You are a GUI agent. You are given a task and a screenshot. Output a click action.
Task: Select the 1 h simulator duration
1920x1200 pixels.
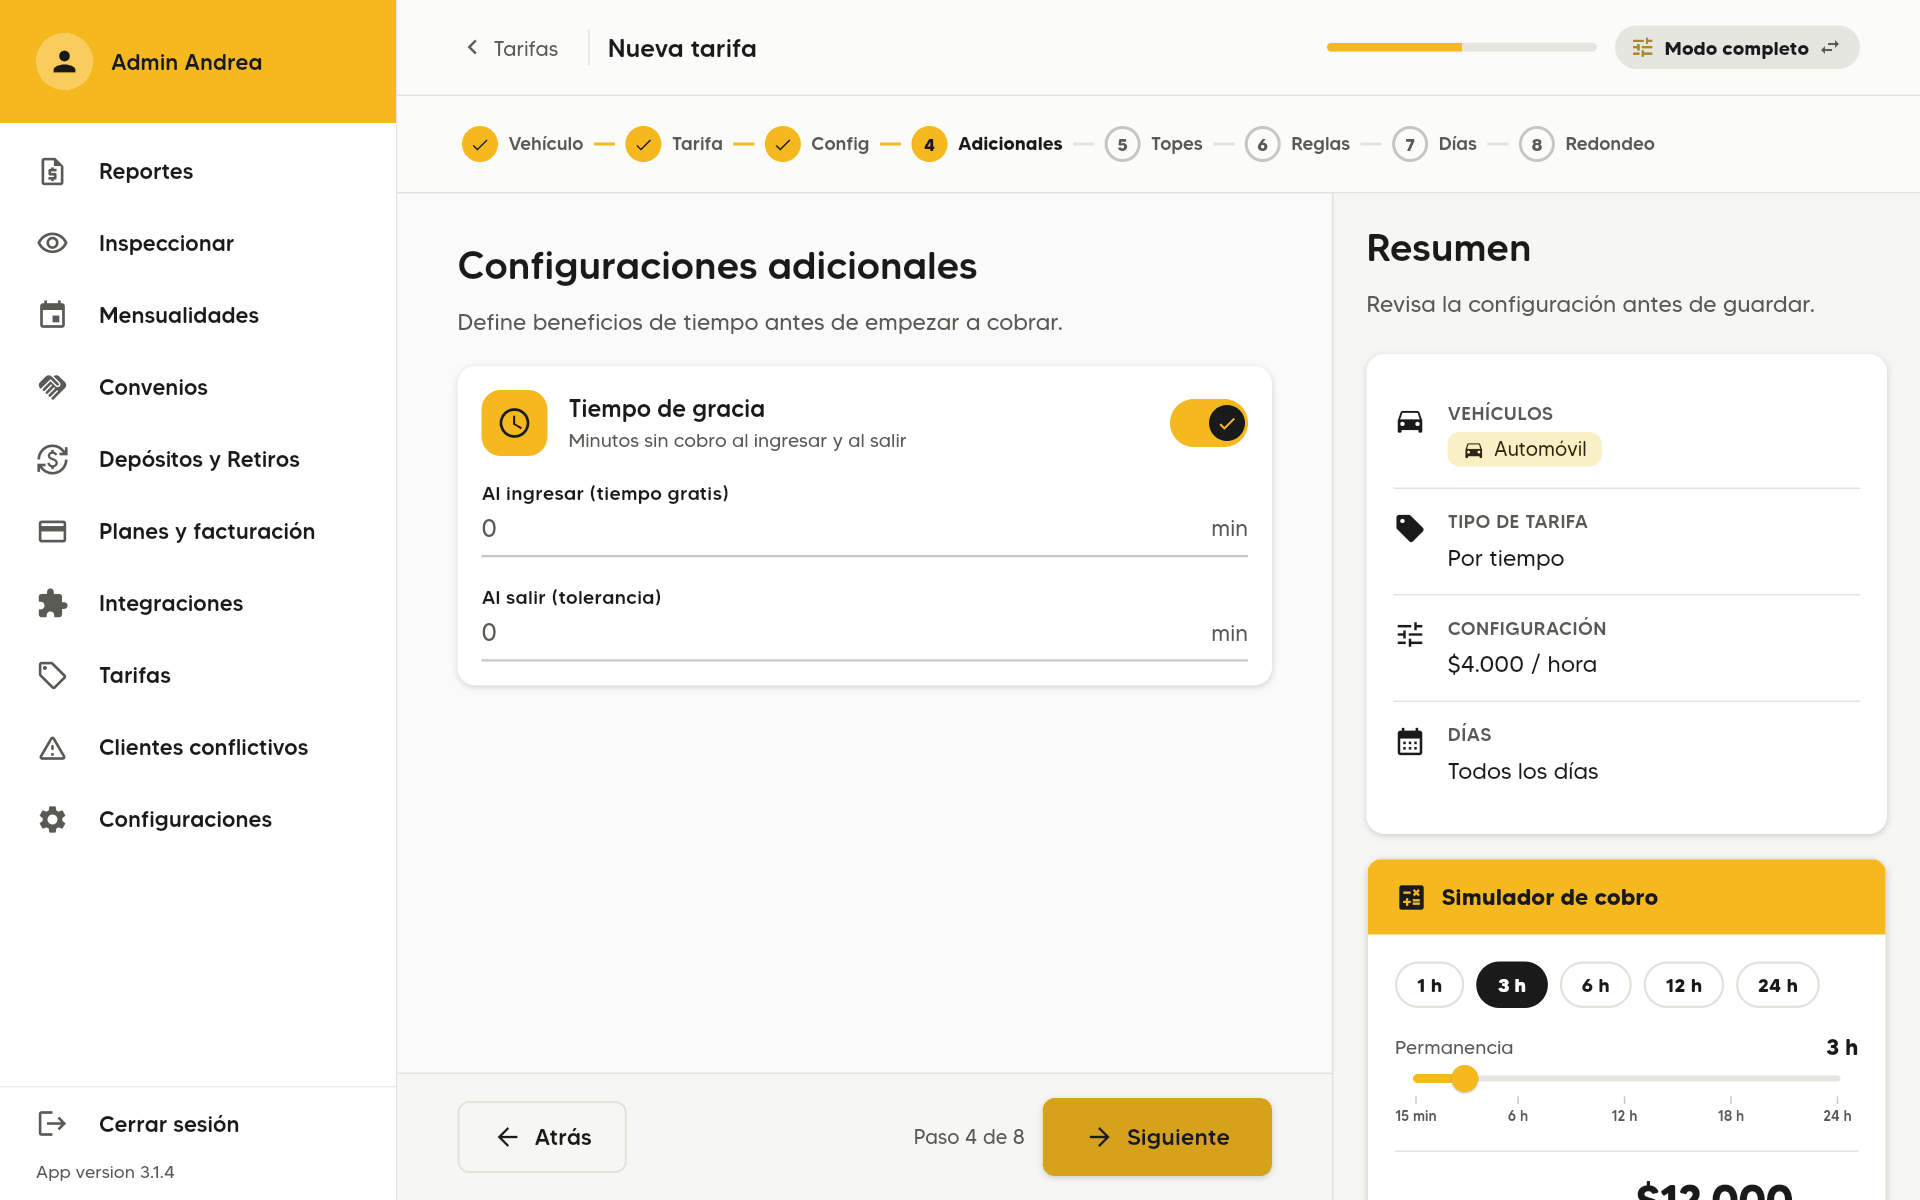[1429, 985]
